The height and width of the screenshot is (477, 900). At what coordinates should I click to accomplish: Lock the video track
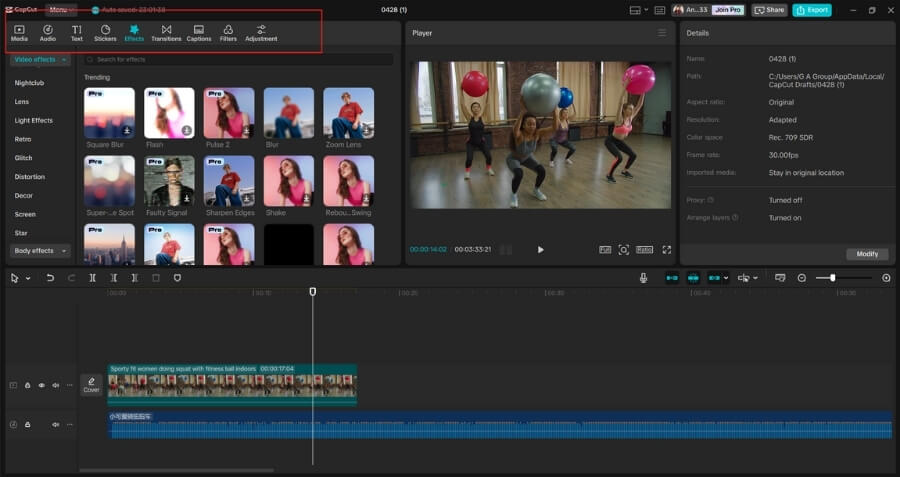tap(28, 385)
